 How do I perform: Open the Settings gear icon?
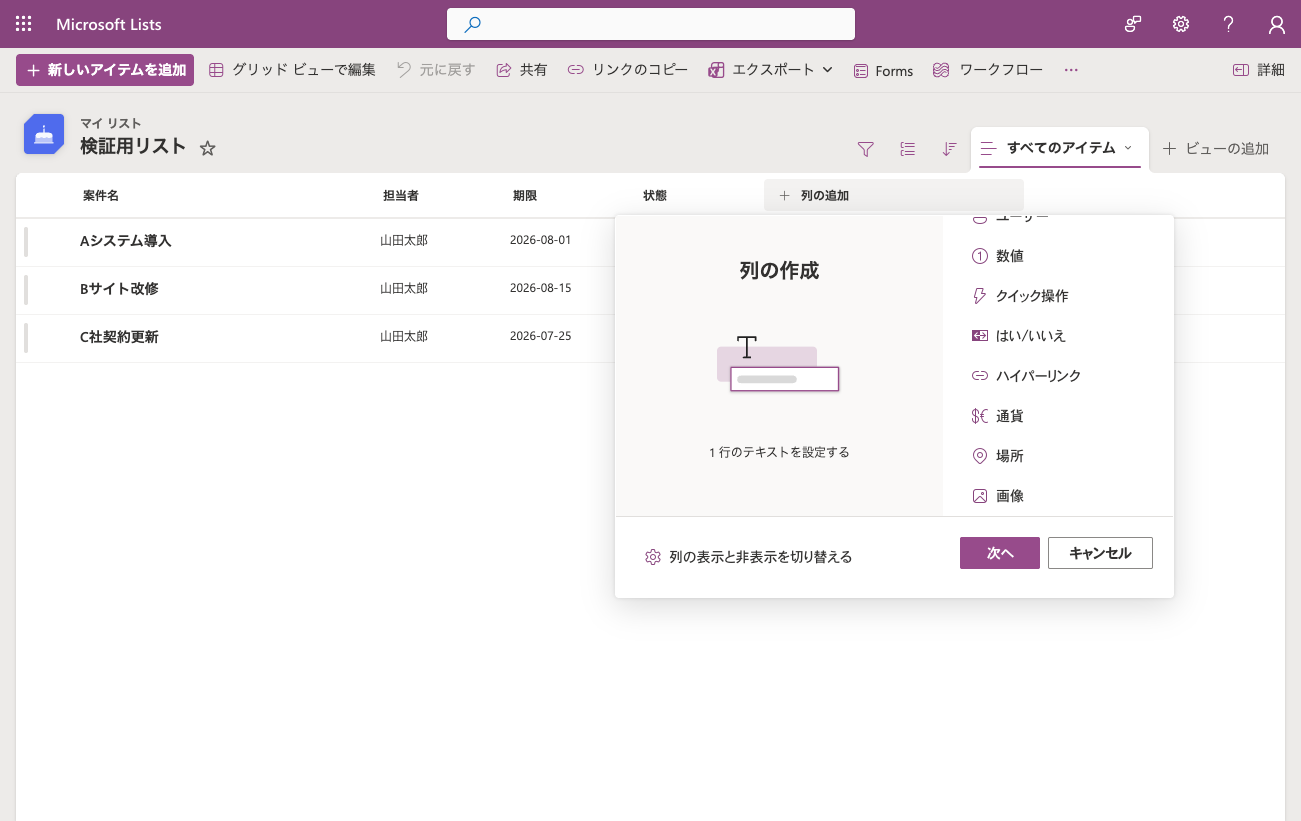[x=1181, y=24]
